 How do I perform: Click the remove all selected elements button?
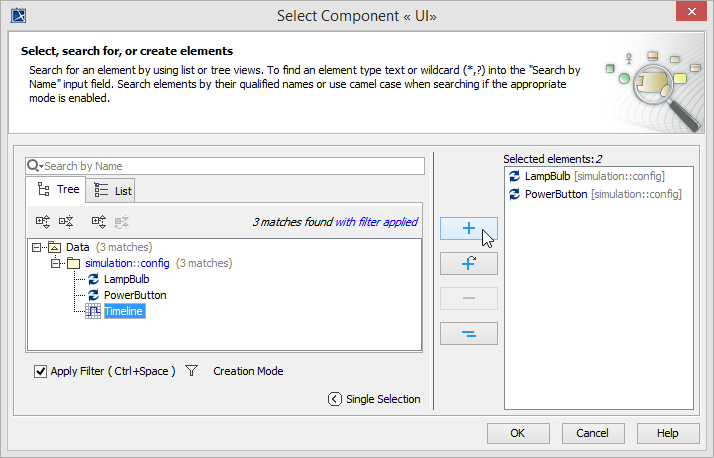[468, 334]
